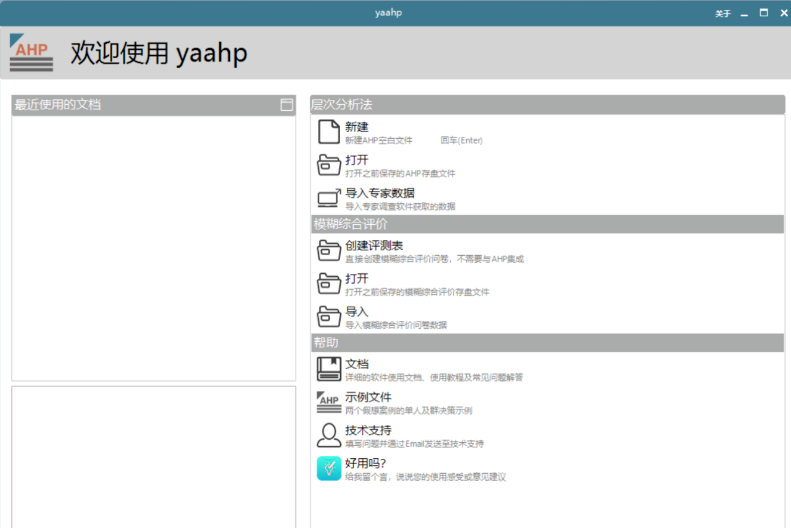Maximize the yaahp window
This screenshot has width=791, height=528.
(764, 13)
